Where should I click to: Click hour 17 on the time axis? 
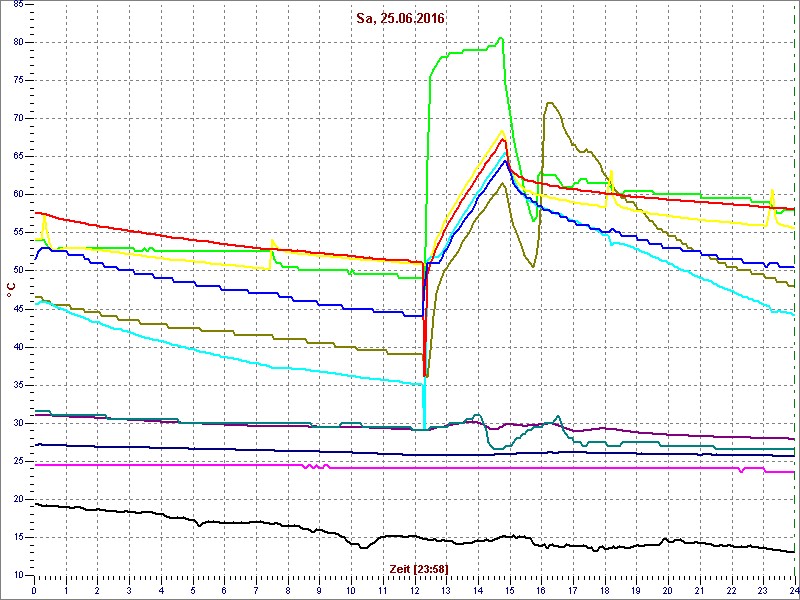573,590
